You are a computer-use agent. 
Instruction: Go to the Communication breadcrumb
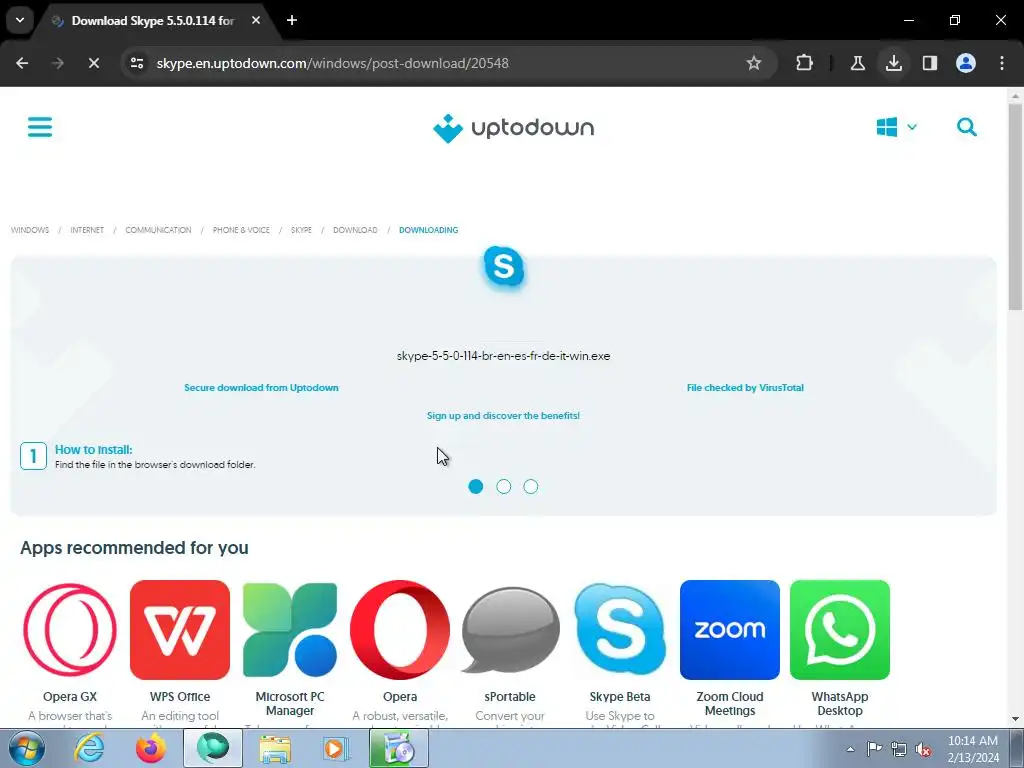(x=158, y=230)
